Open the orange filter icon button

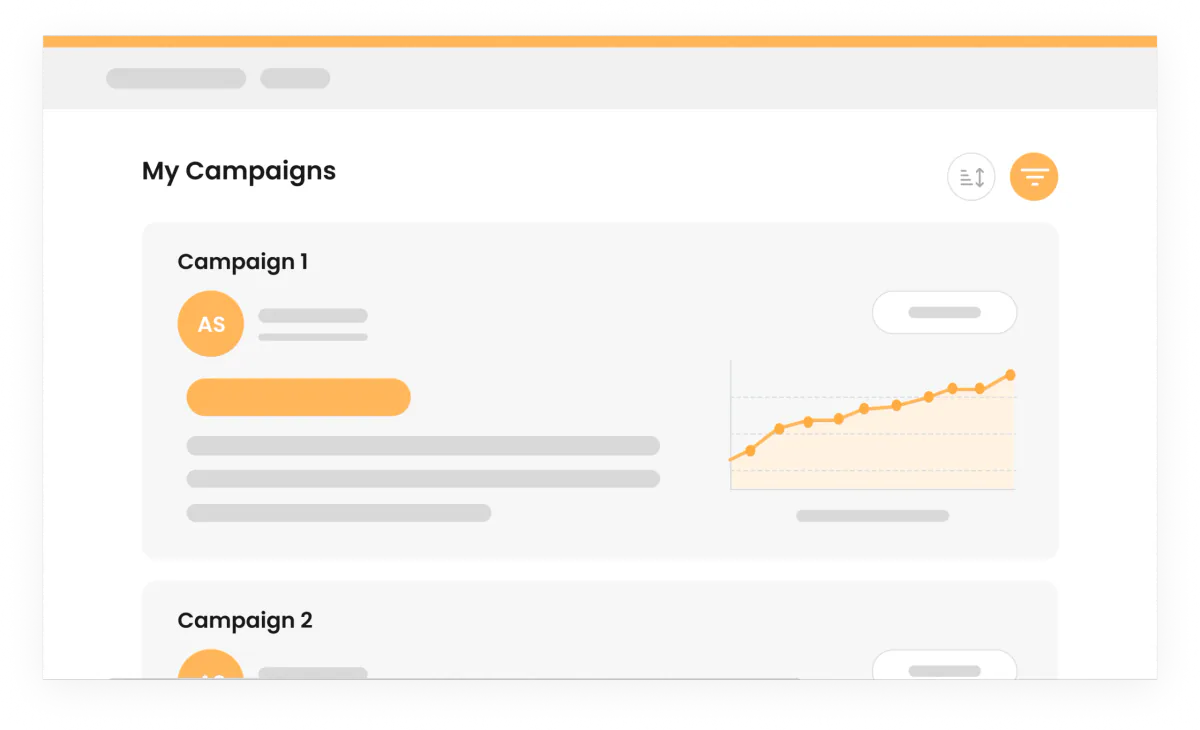[1034, 178]
